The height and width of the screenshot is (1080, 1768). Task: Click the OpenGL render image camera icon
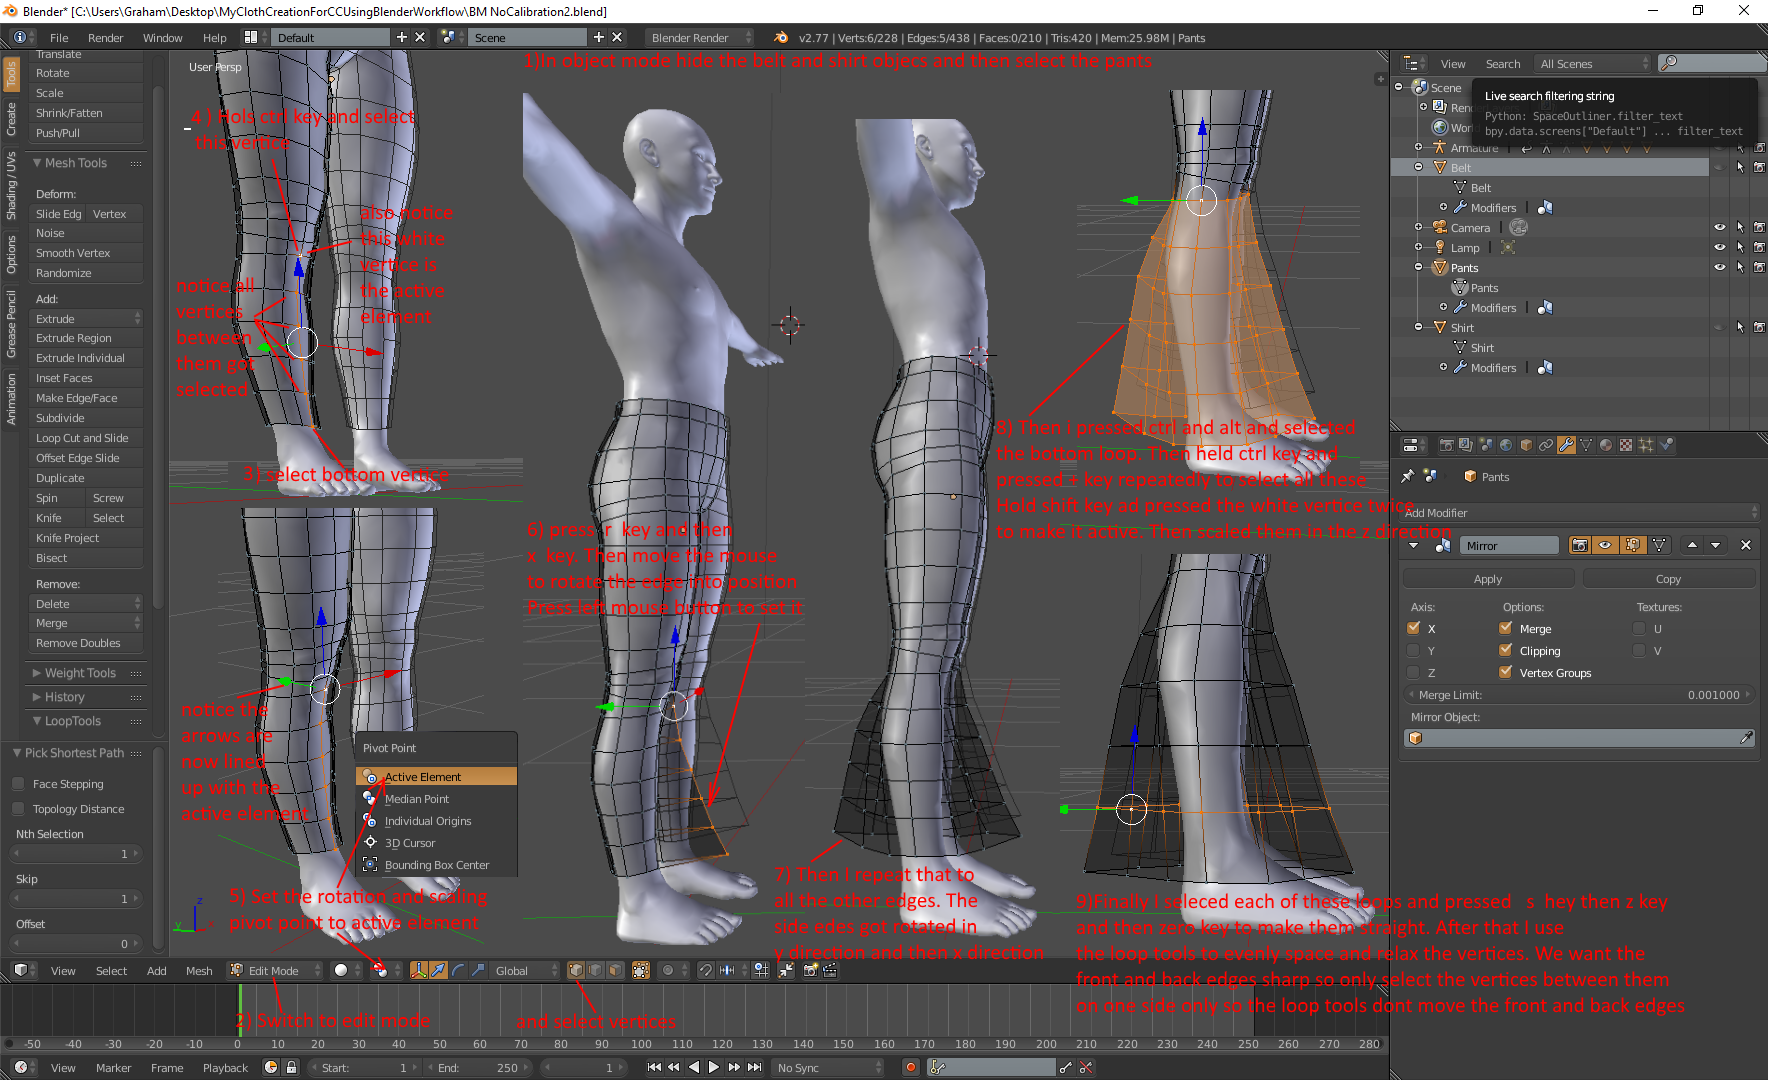[x=811, y=970]
